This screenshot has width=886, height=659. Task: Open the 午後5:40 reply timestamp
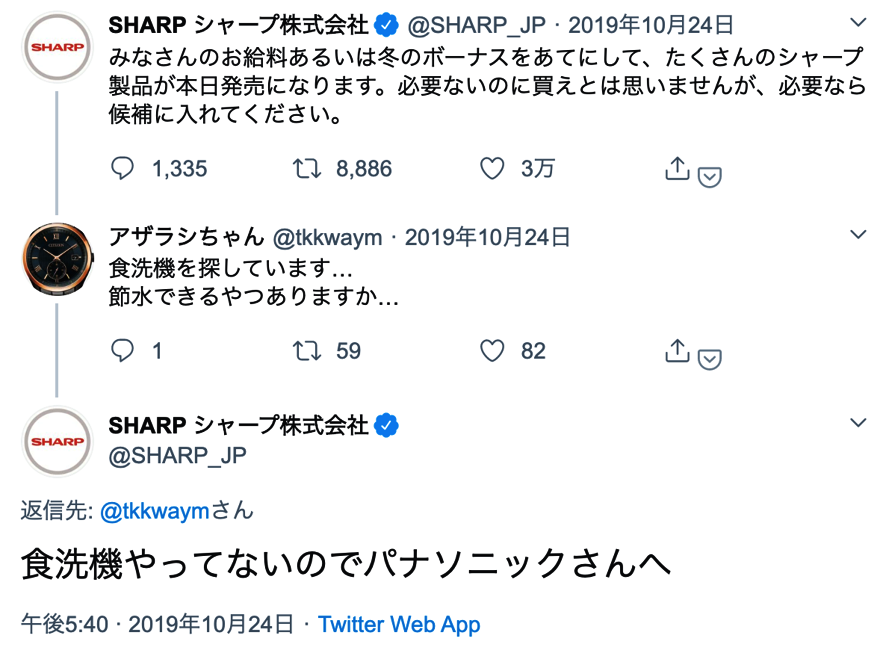pyautogui.click(x=64, y=625)
